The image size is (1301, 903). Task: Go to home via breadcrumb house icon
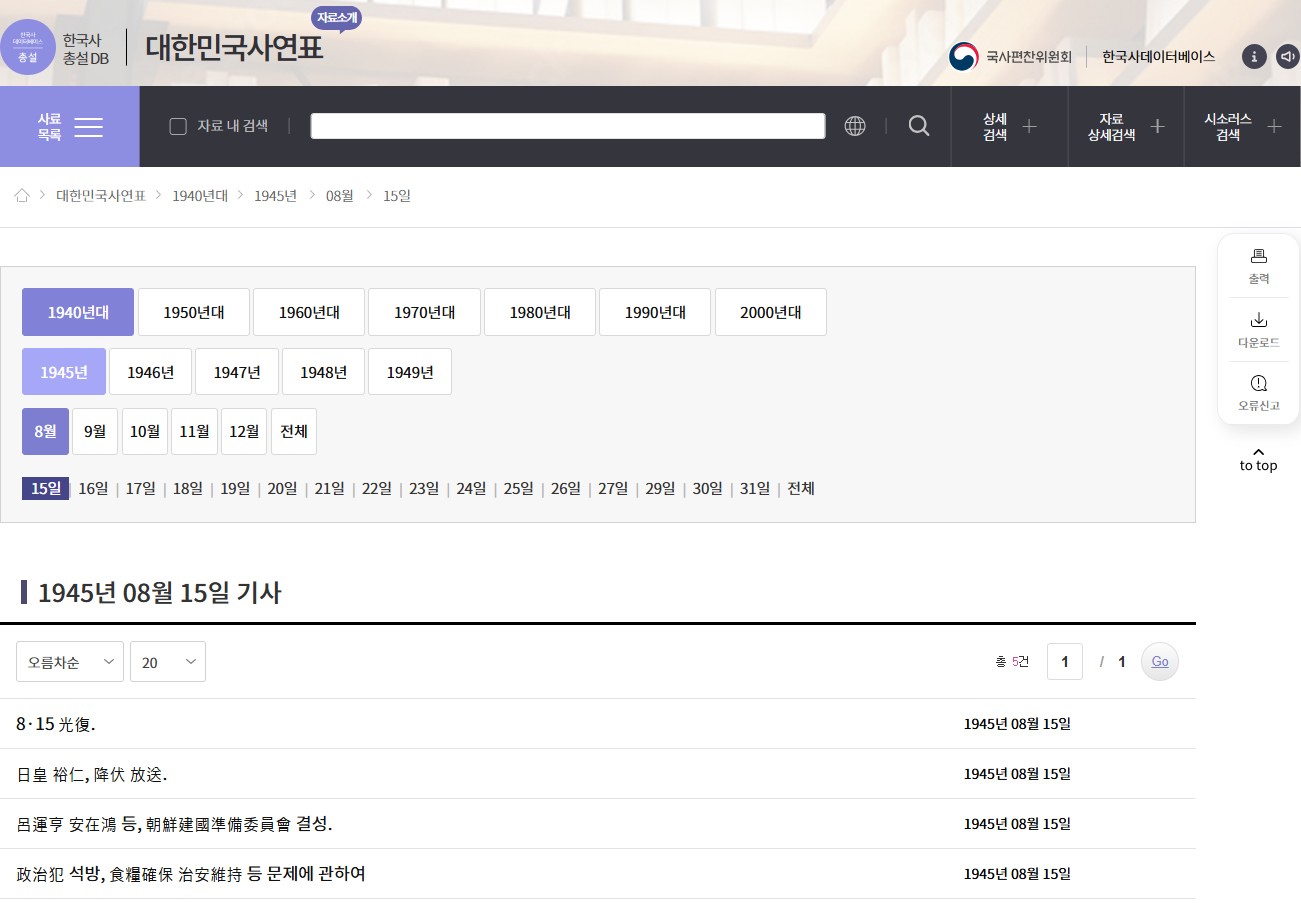coord(22,196)
